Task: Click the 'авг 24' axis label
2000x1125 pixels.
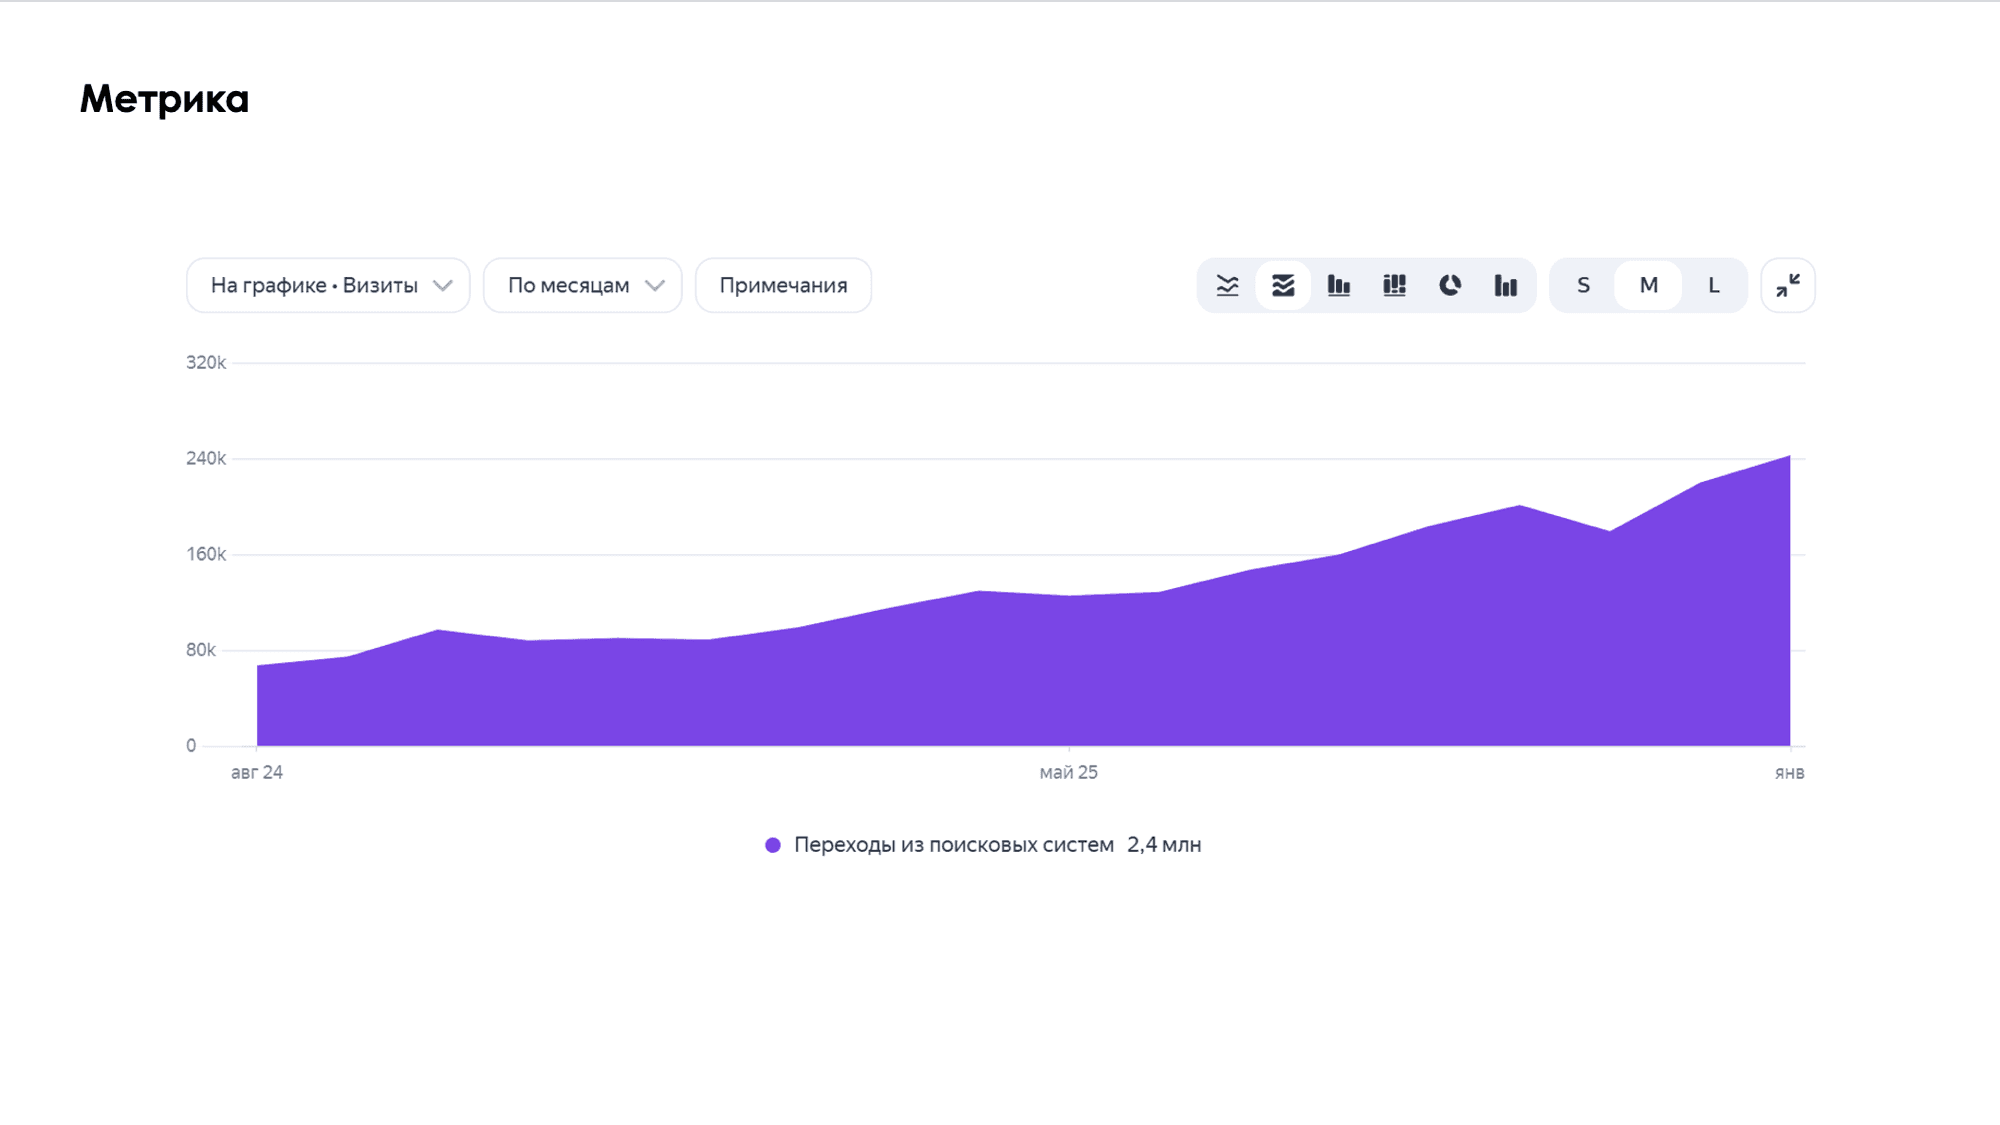Action: (x=257, y=772)
